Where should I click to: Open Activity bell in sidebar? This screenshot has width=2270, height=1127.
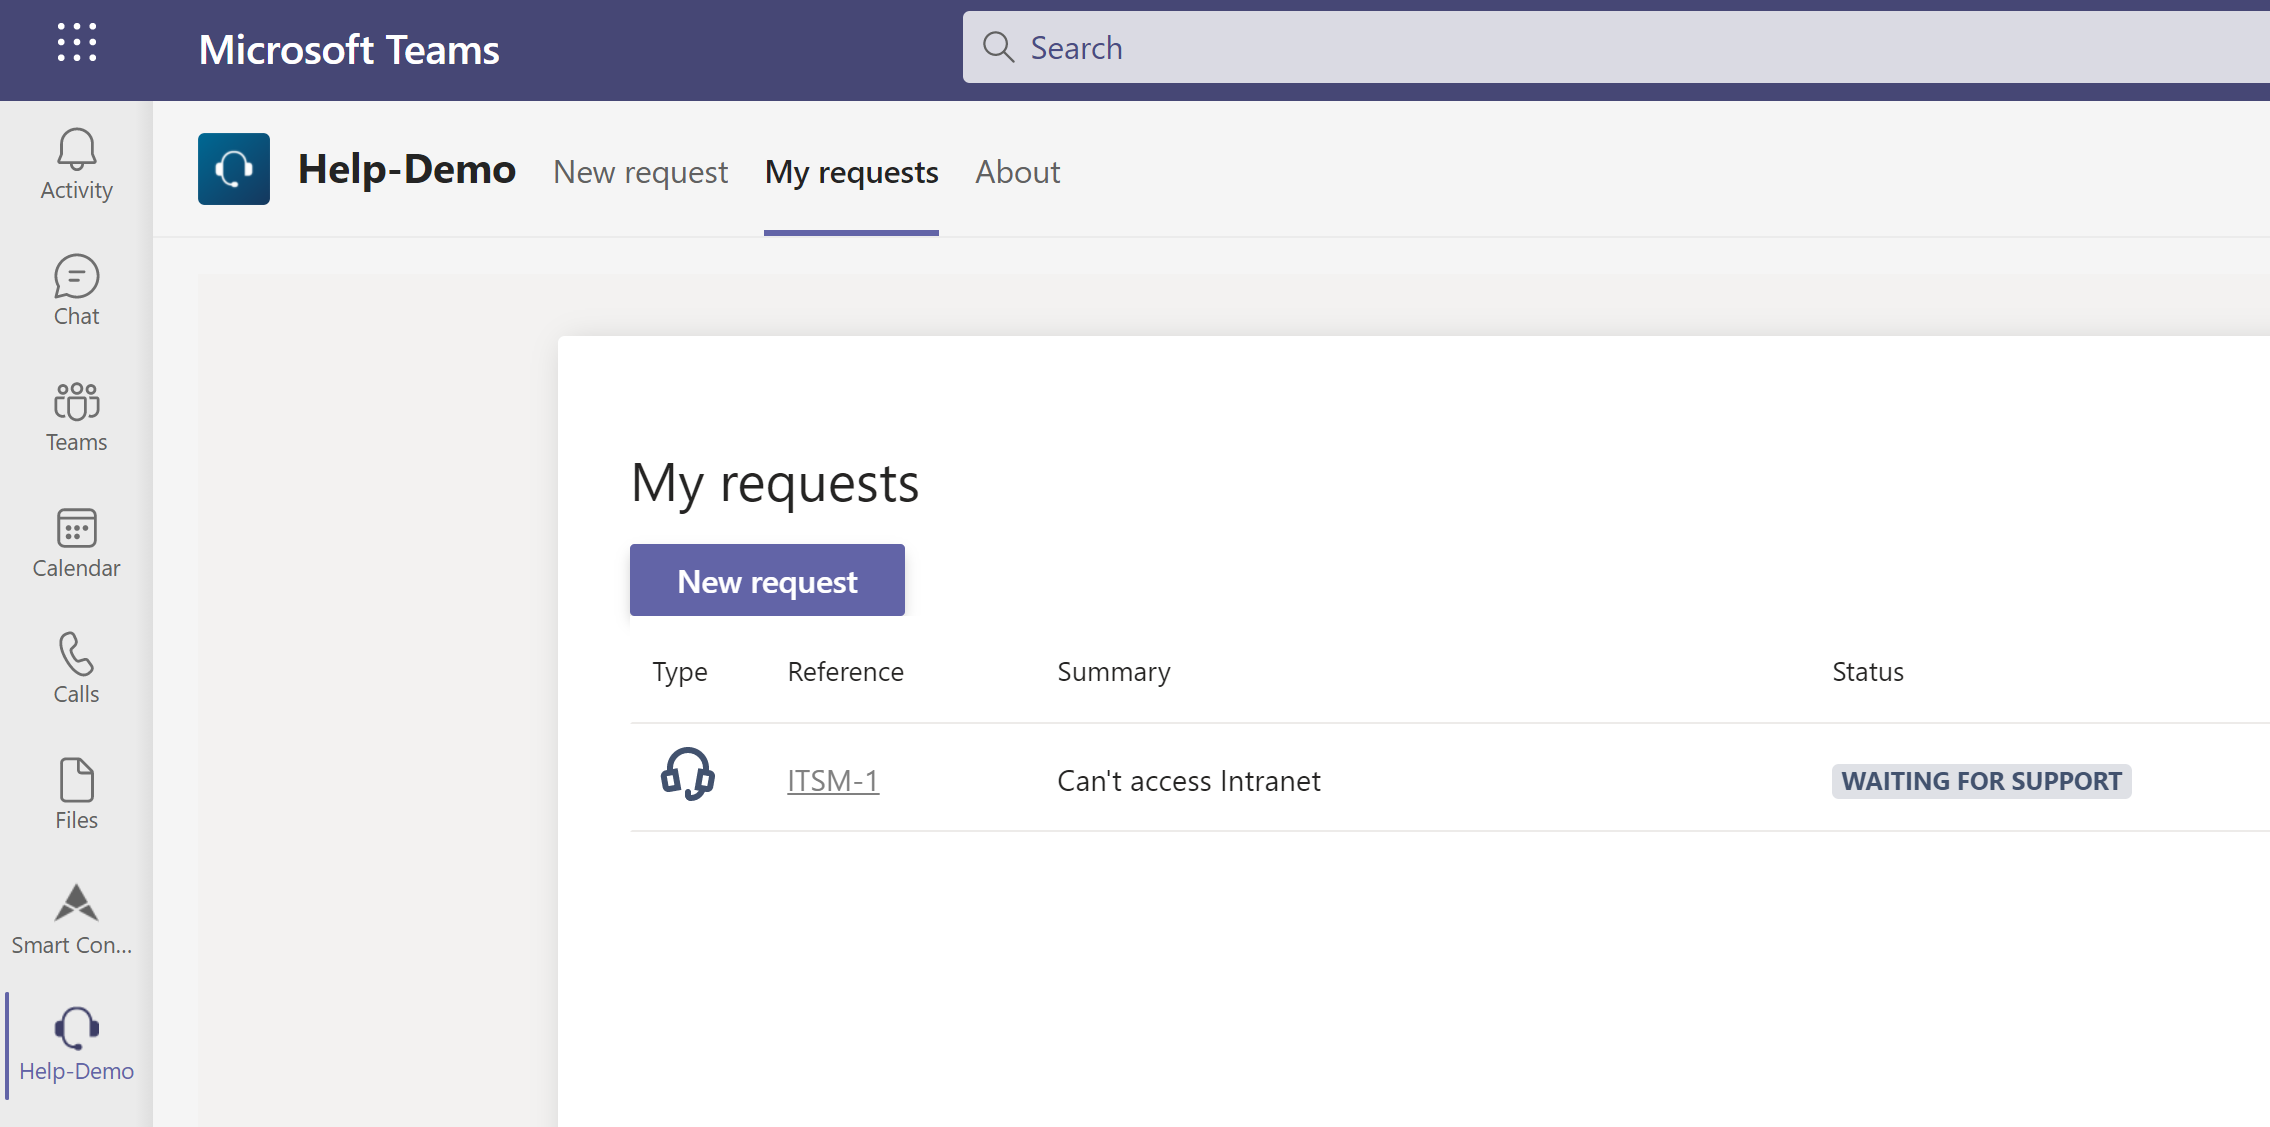(x=76, y=165)
